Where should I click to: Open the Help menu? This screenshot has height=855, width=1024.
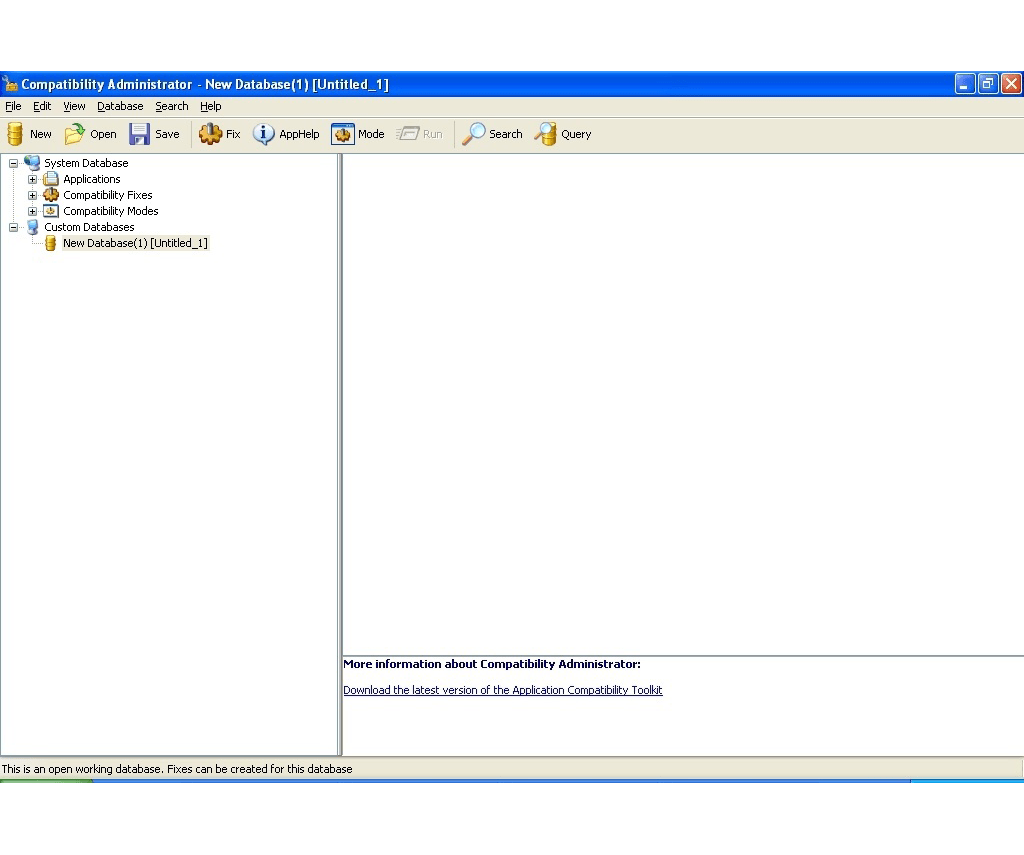210,106
